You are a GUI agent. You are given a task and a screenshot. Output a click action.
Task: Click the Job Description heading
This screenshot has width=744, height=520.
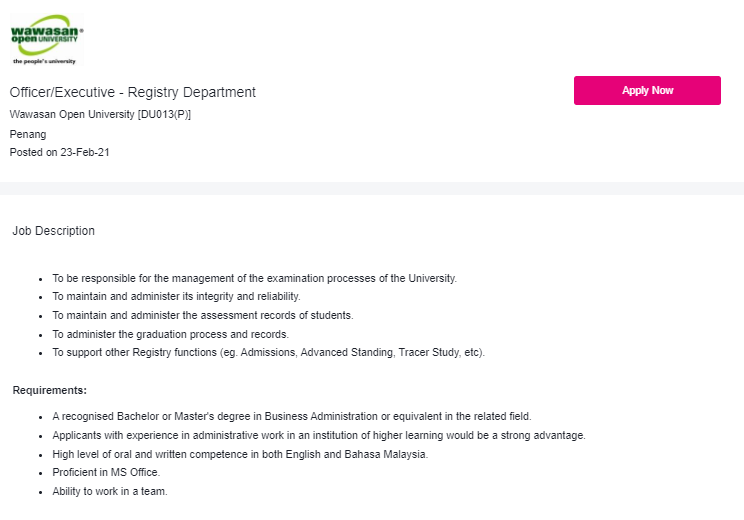coord(54,231)
